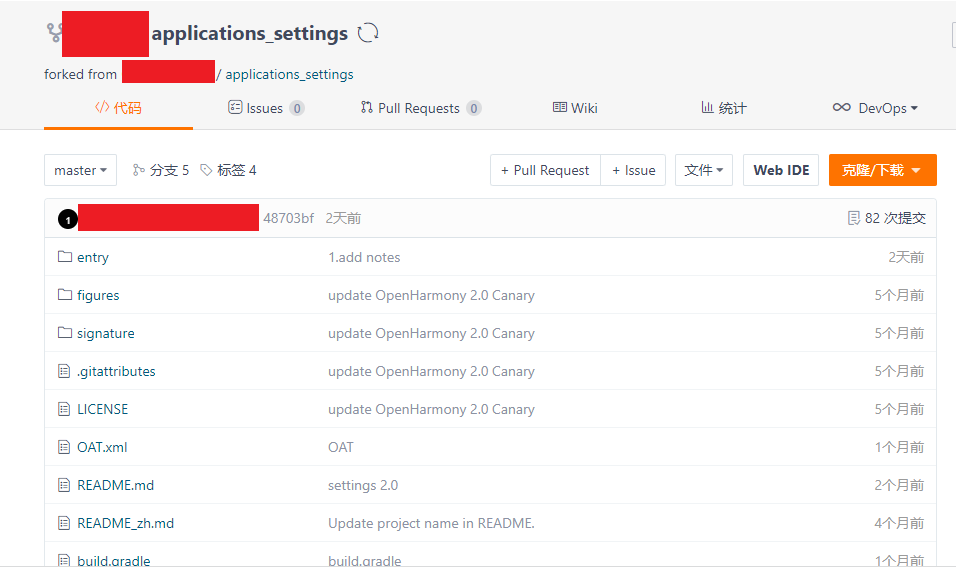Click the branch icon next to 分支 5
Screen dimensions: 964x567
(138, 170)
